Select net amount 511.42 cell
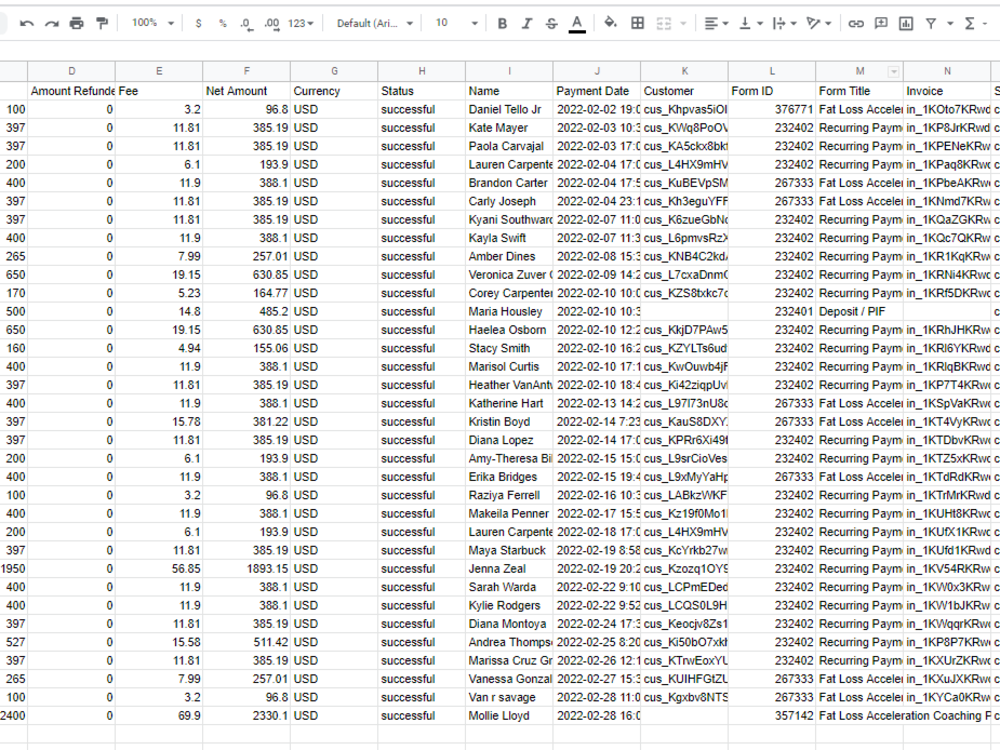 coord(247,642)
